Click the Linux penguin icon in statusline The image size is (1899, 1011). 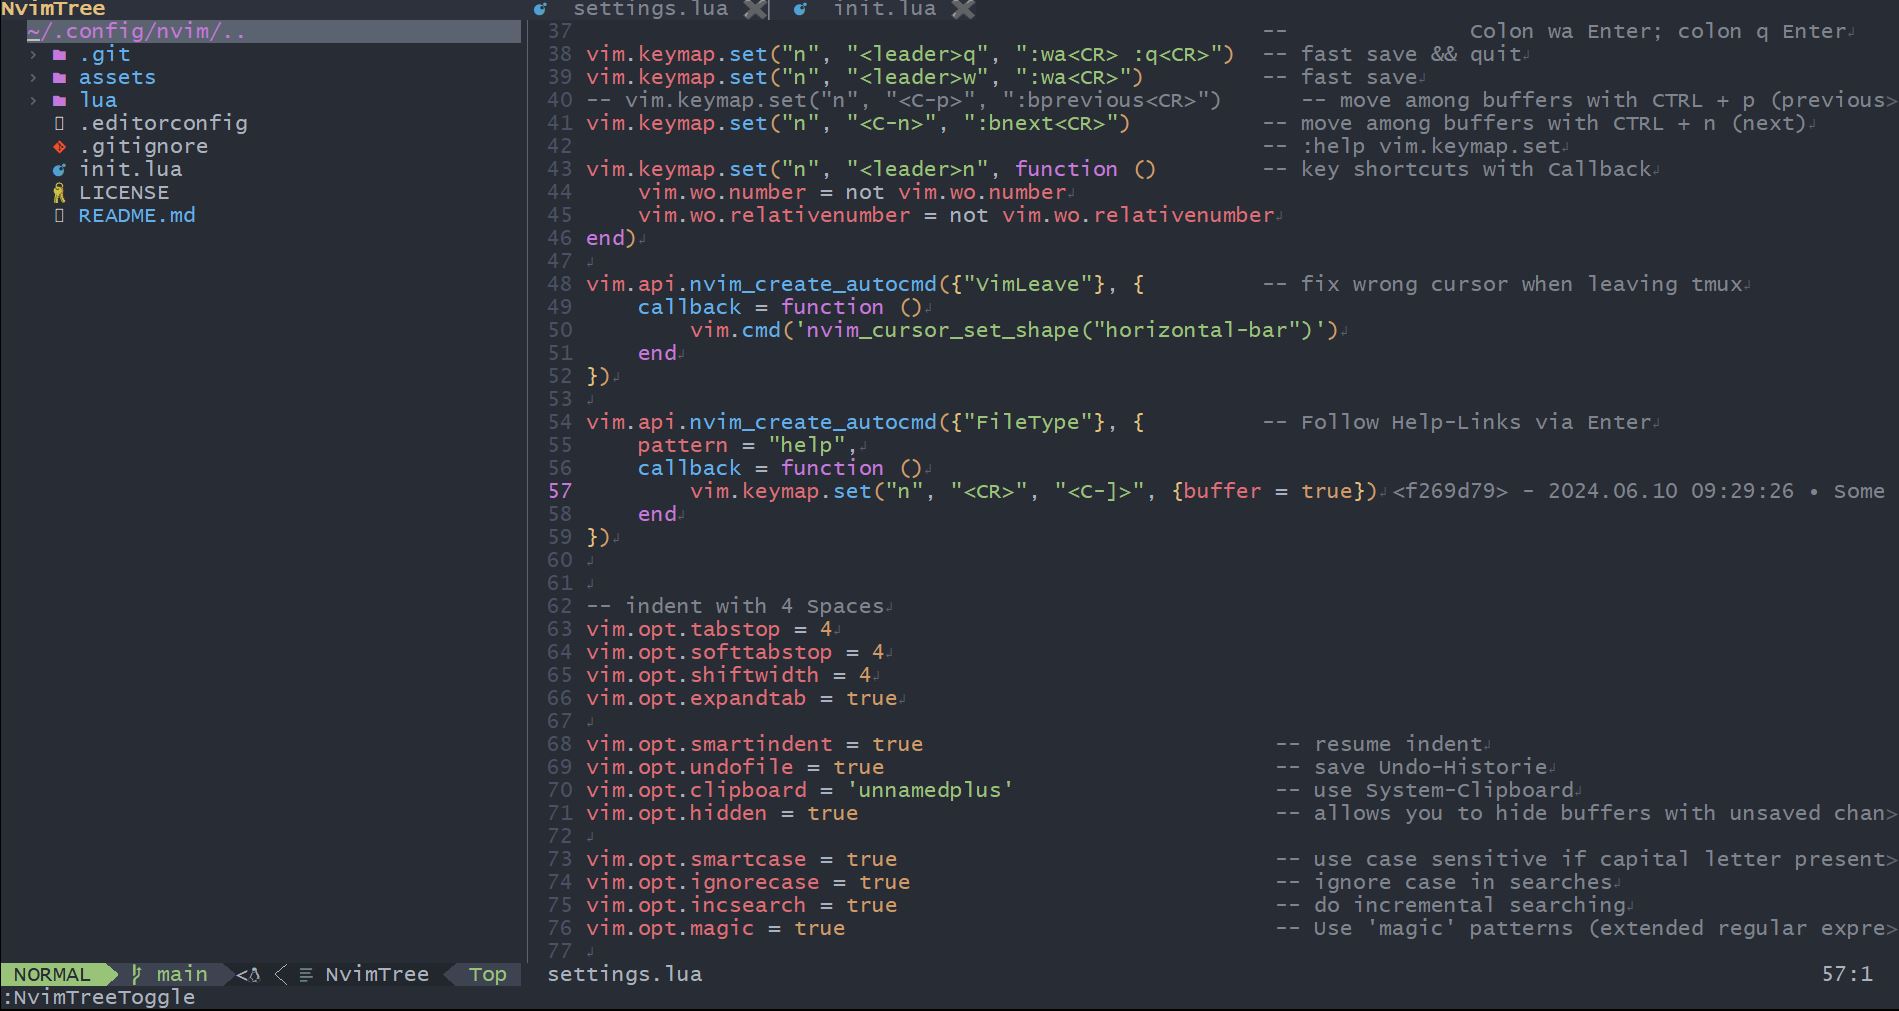254,975
